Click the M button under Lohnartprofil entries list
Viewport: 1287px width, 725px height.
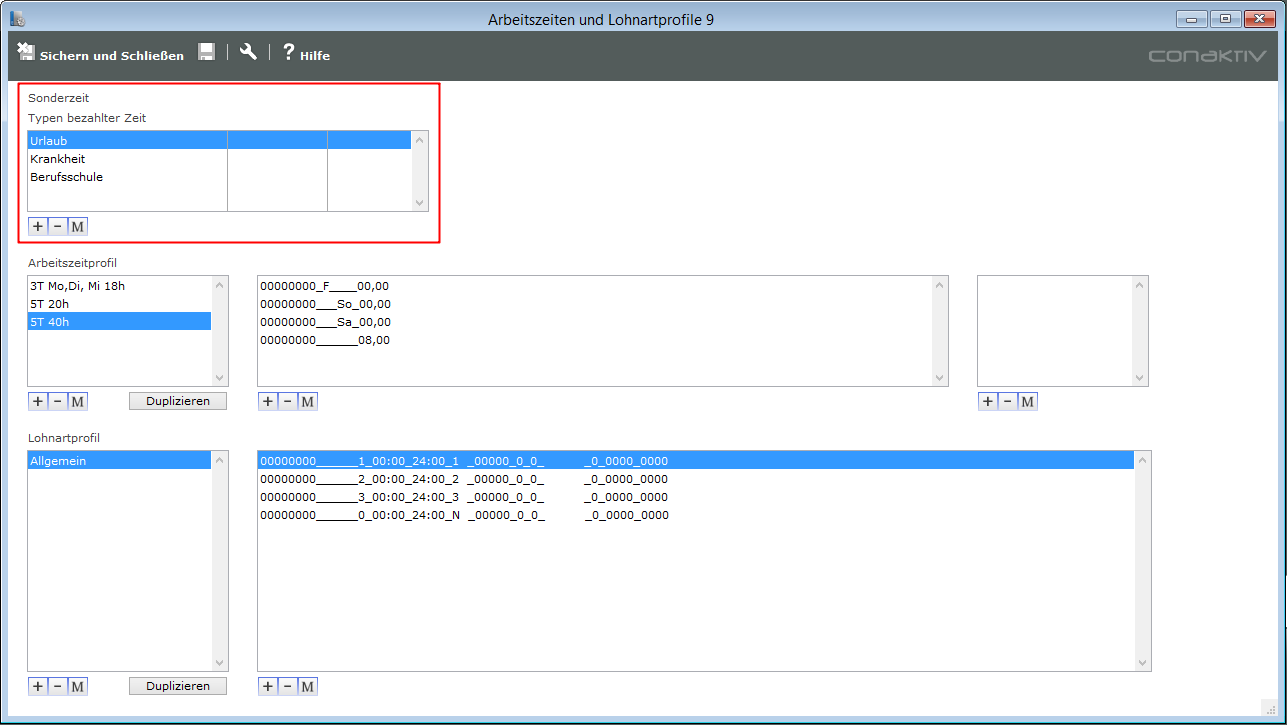point(307,687)
